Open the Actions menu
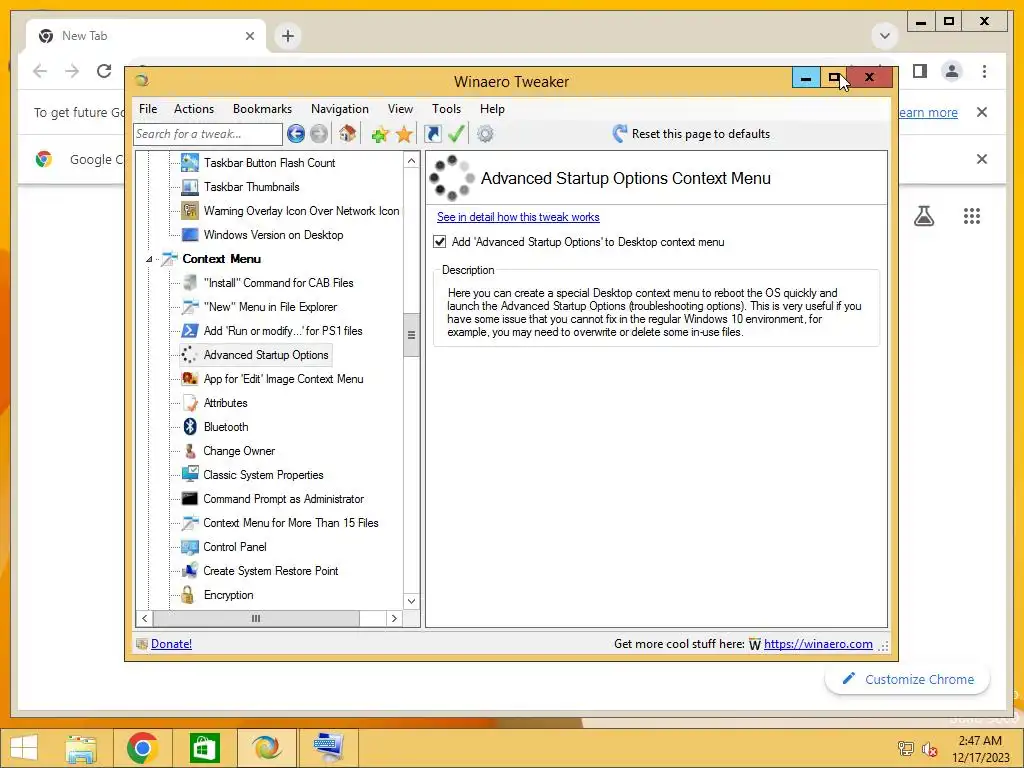The width and height of the screenshot is (1024, 768). click(194, 109)
